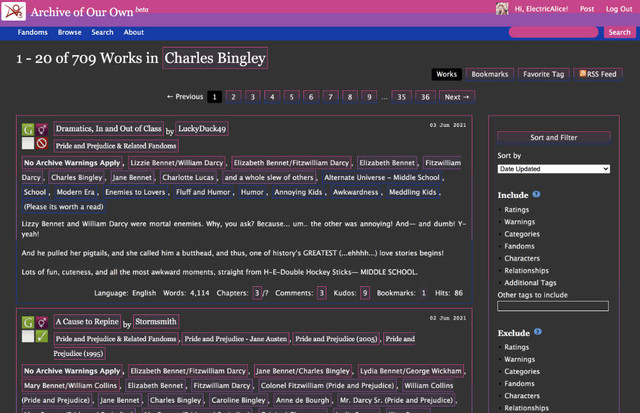This screenshot has height=413, width=640.
Task: Click the Enemies to Lovers tag
Action: (x=135, y=192)
